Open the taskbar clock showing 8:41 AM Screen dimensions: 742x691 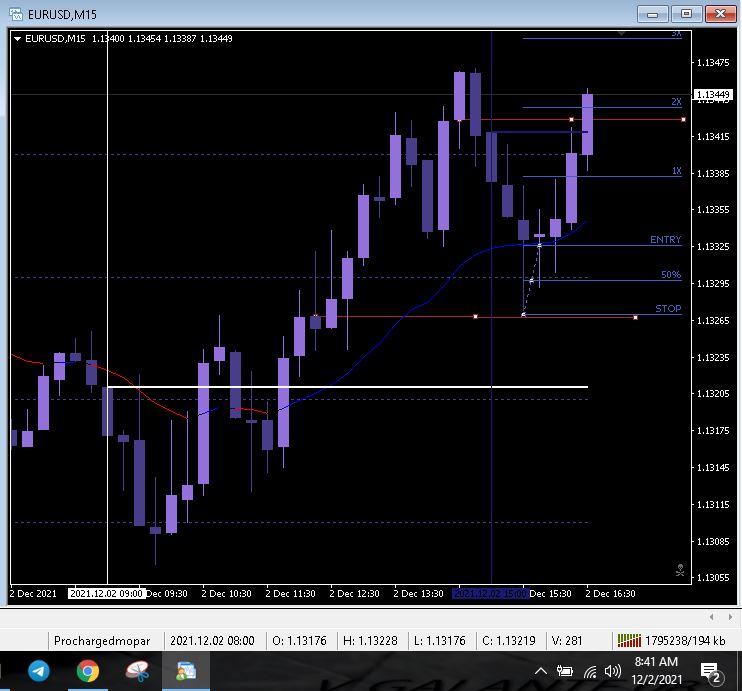[656, 671]
